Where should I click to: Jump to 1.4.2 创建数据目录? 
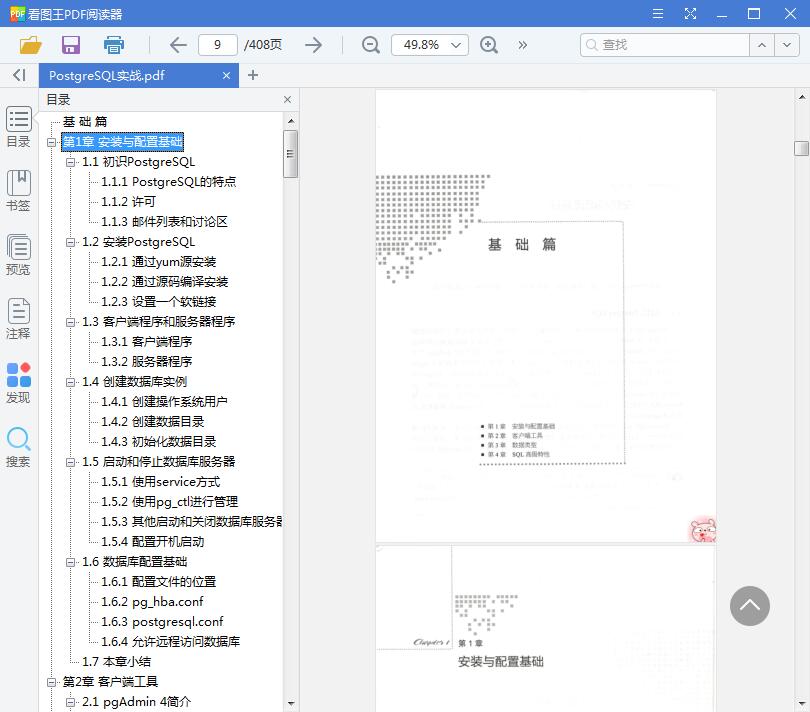pos(153,422)
